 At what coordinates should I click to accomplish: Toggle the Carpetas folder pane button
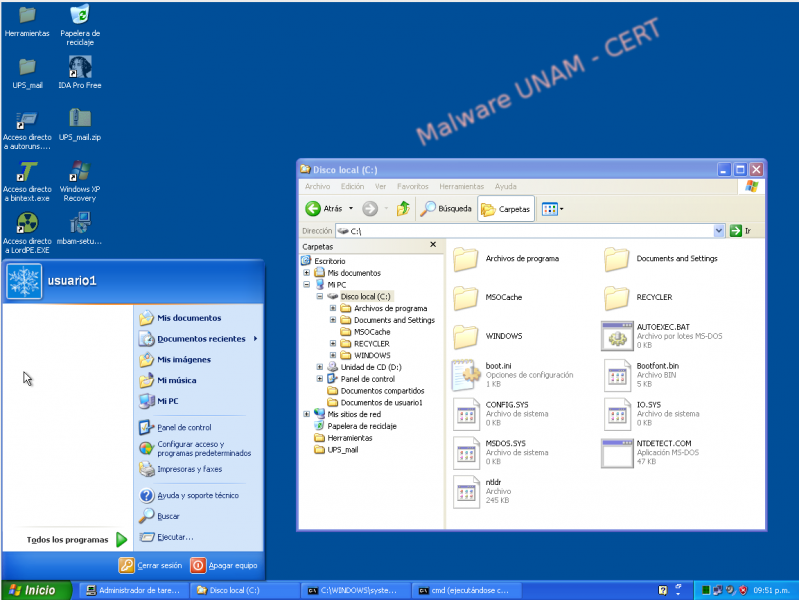(505, 209)
